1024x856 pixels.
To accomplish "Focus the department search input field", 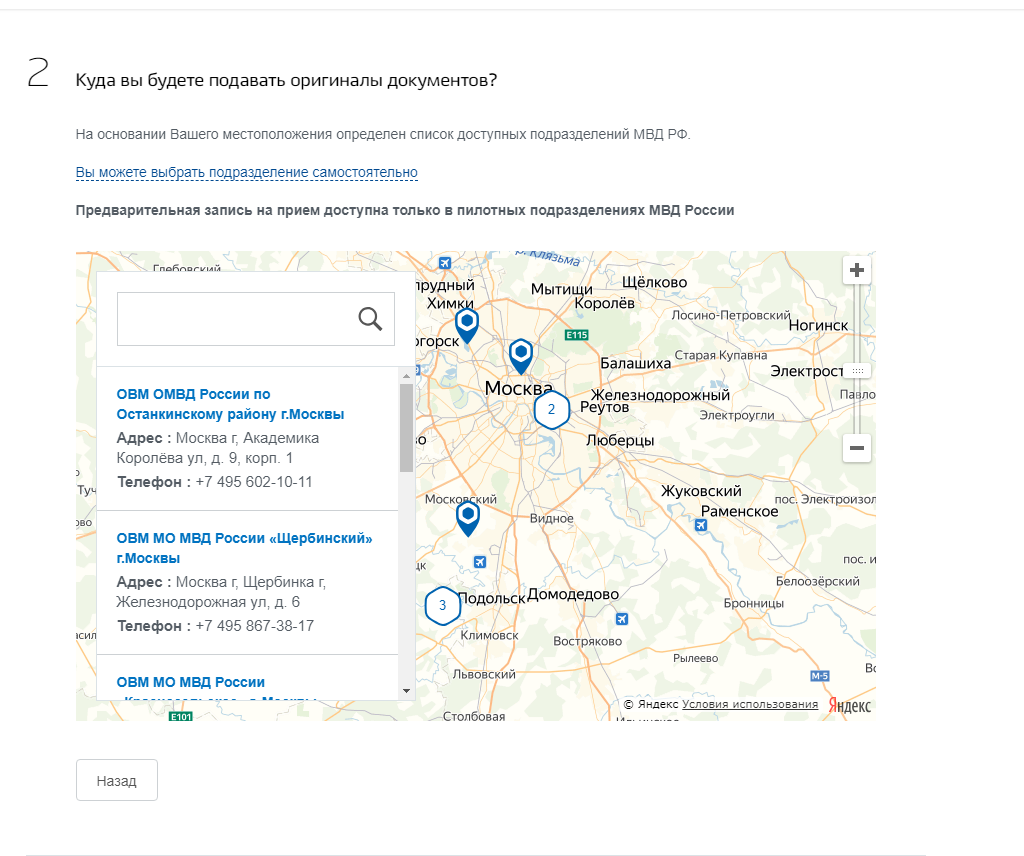I will click(x=236, y=319).
